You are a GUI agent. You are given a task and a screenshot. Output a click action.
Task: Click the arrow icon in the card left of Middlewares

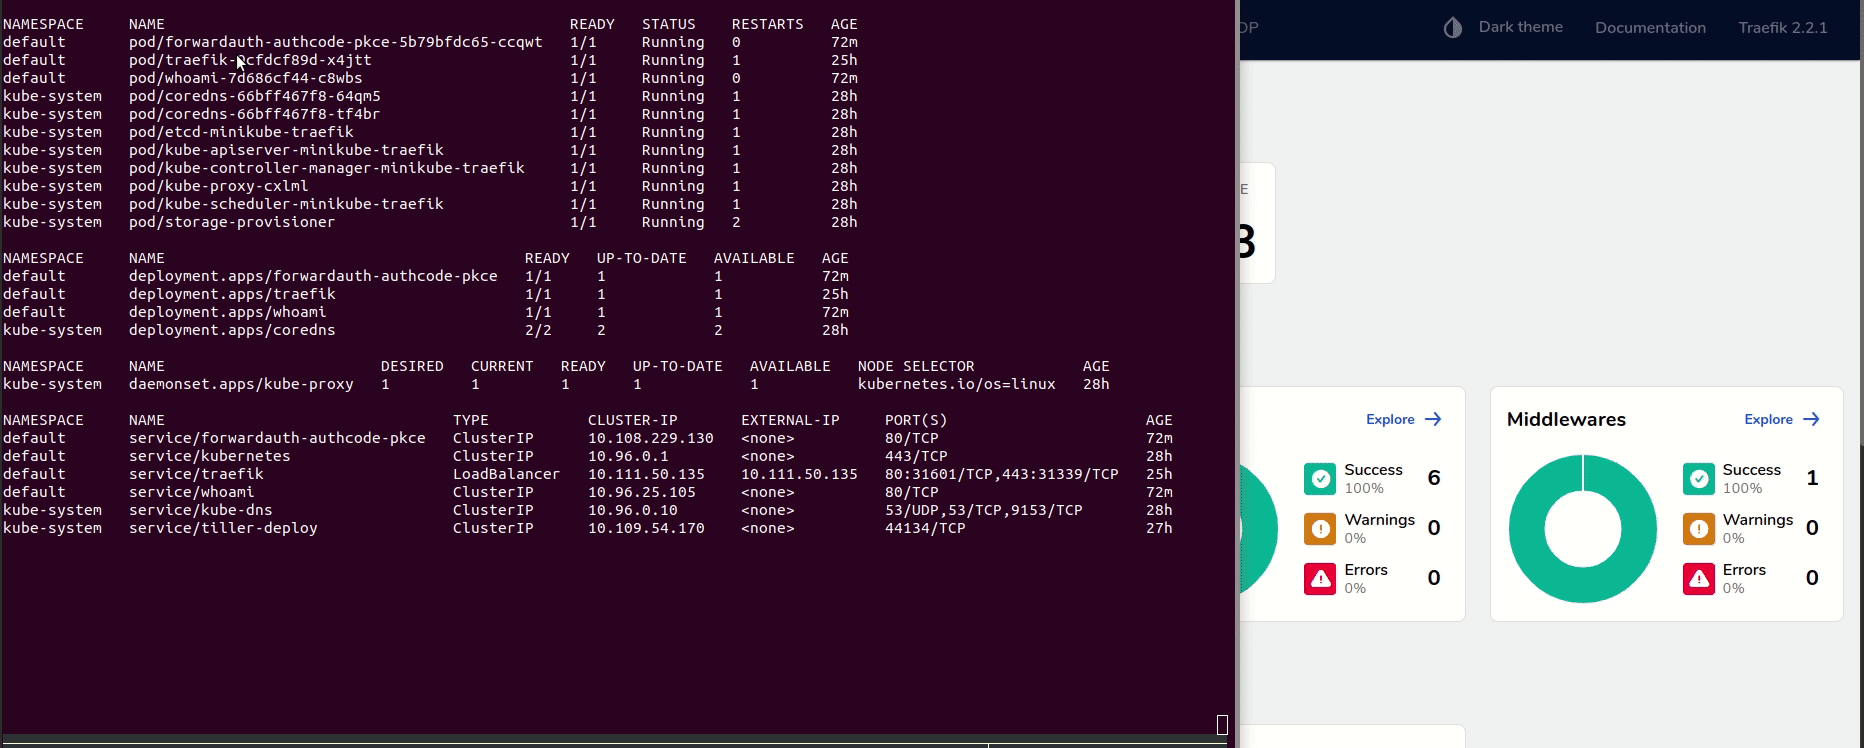(x=1433, y=419)
